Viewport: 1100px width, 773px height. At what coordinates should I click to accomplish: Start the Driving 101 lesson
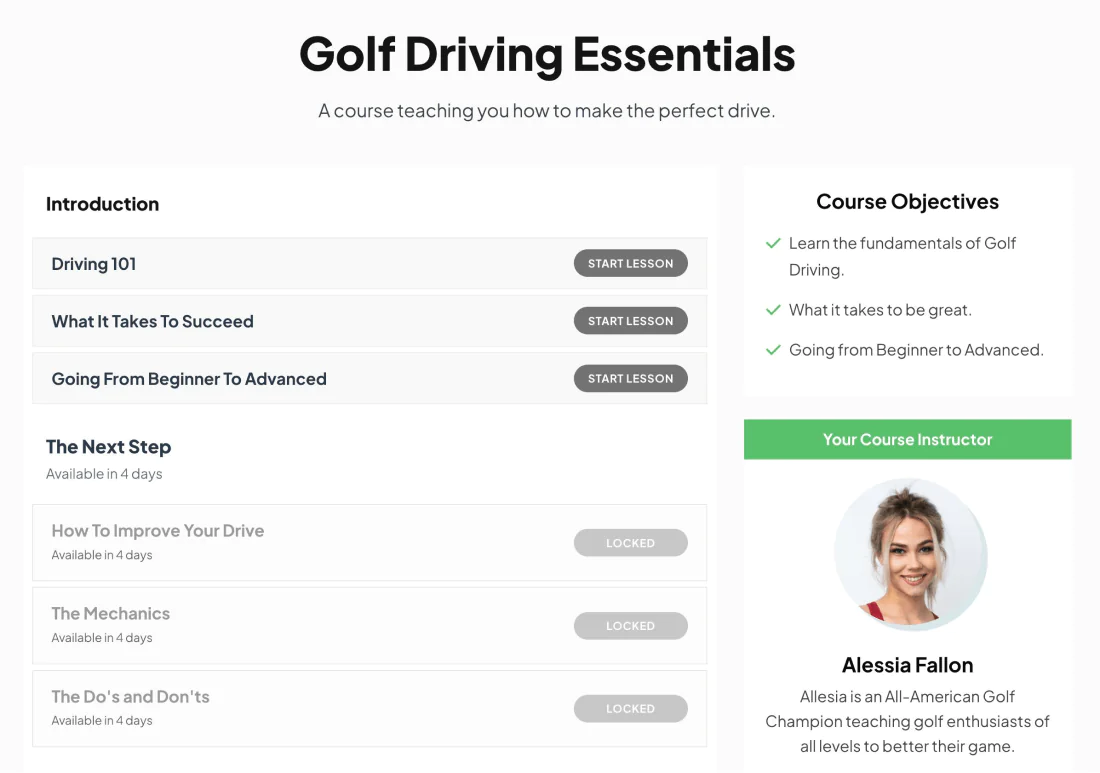630,263
